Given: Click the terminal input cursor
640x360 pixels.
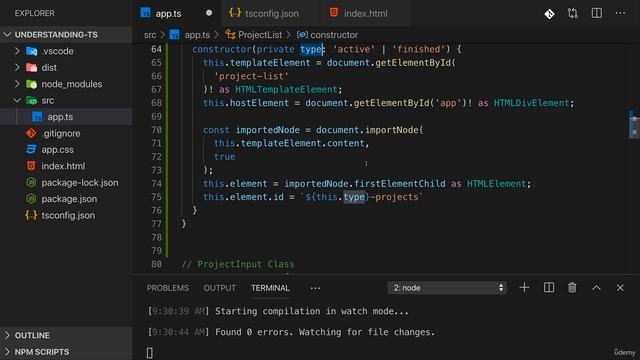Looking at the screenshot, I should (149, 353).
